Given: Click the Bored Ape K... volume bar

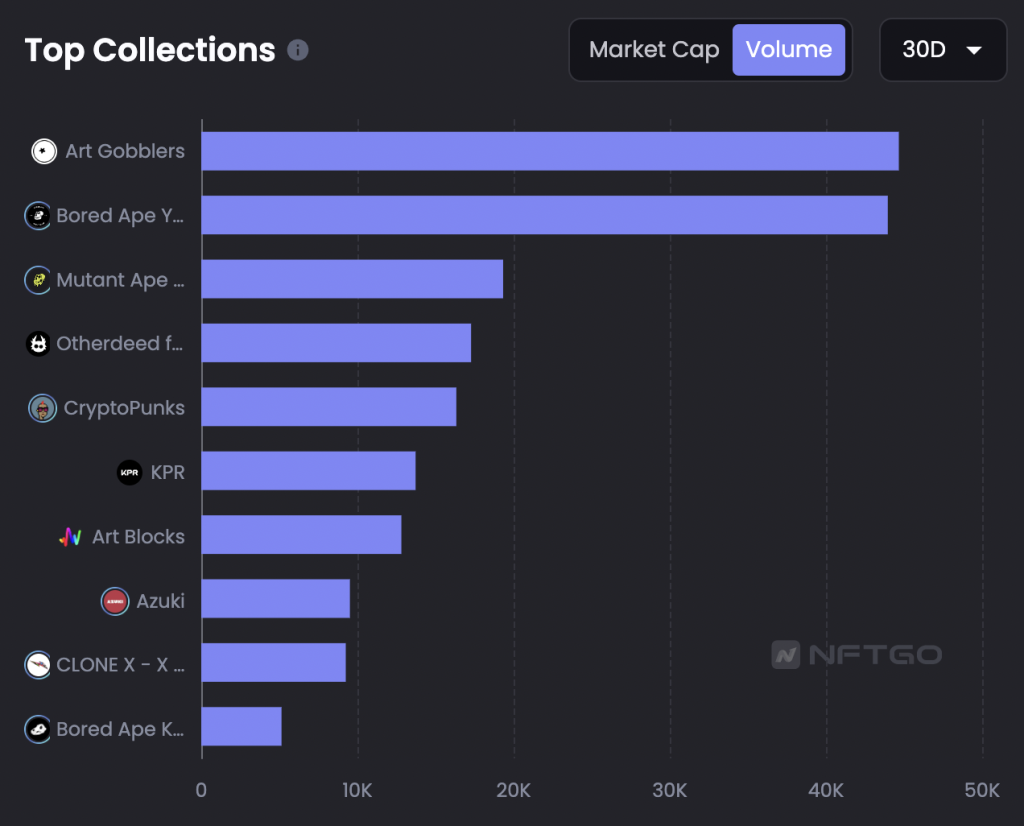Looking at the screenshot, I should 242,726.
